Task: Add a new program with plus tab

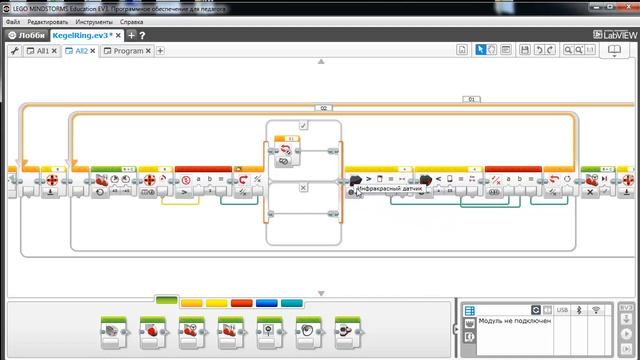Action: 160,51
